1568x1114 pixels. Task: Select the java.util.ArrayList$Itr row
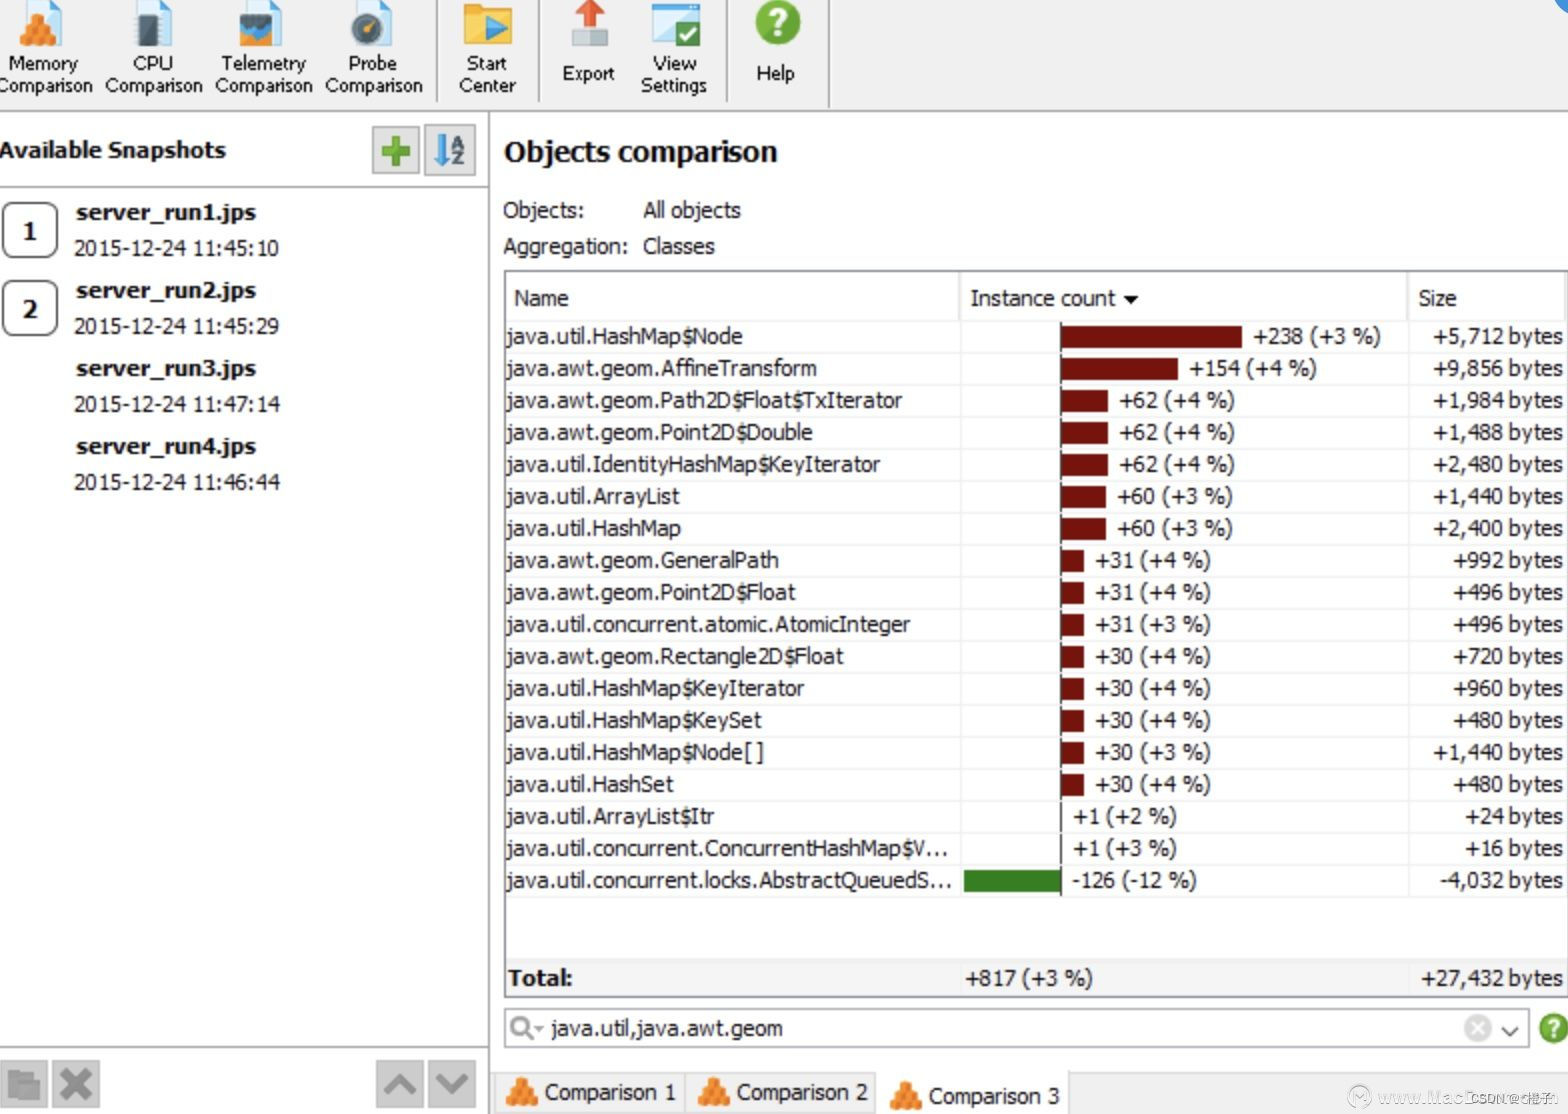1036,816
